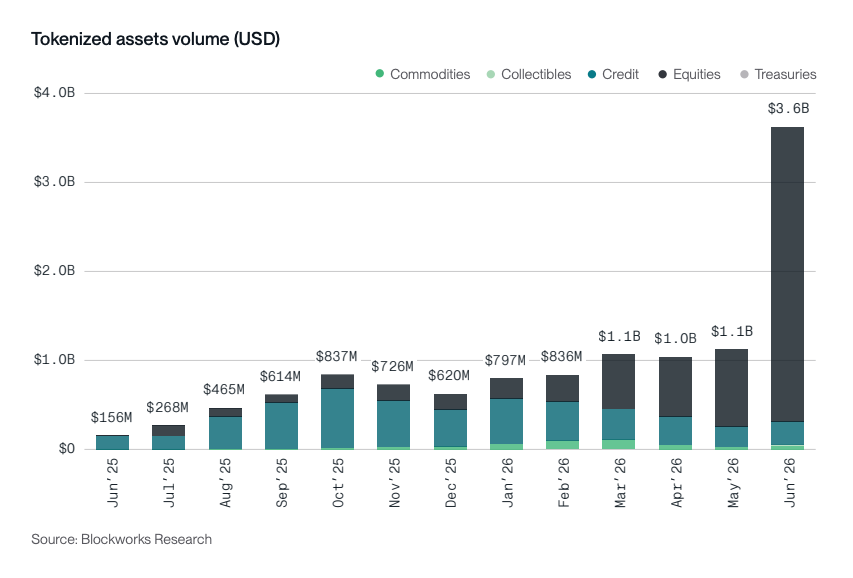This screenshot has width=853, height=578.
Task: Click the Mar'26 Equities bar segment
Action: [x=619, y=382]
